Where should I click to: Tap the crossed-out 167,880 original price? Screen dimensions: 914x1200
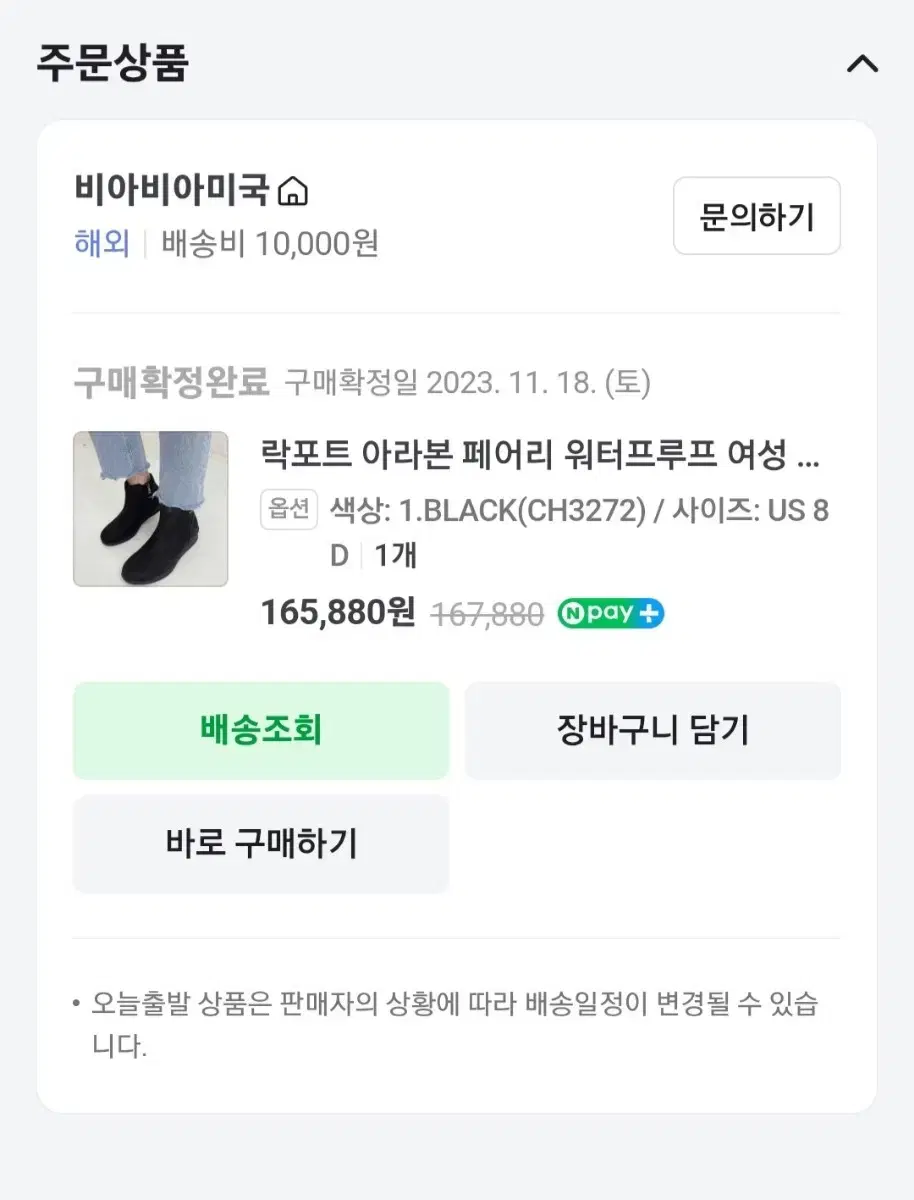click(x=487, y=614)
